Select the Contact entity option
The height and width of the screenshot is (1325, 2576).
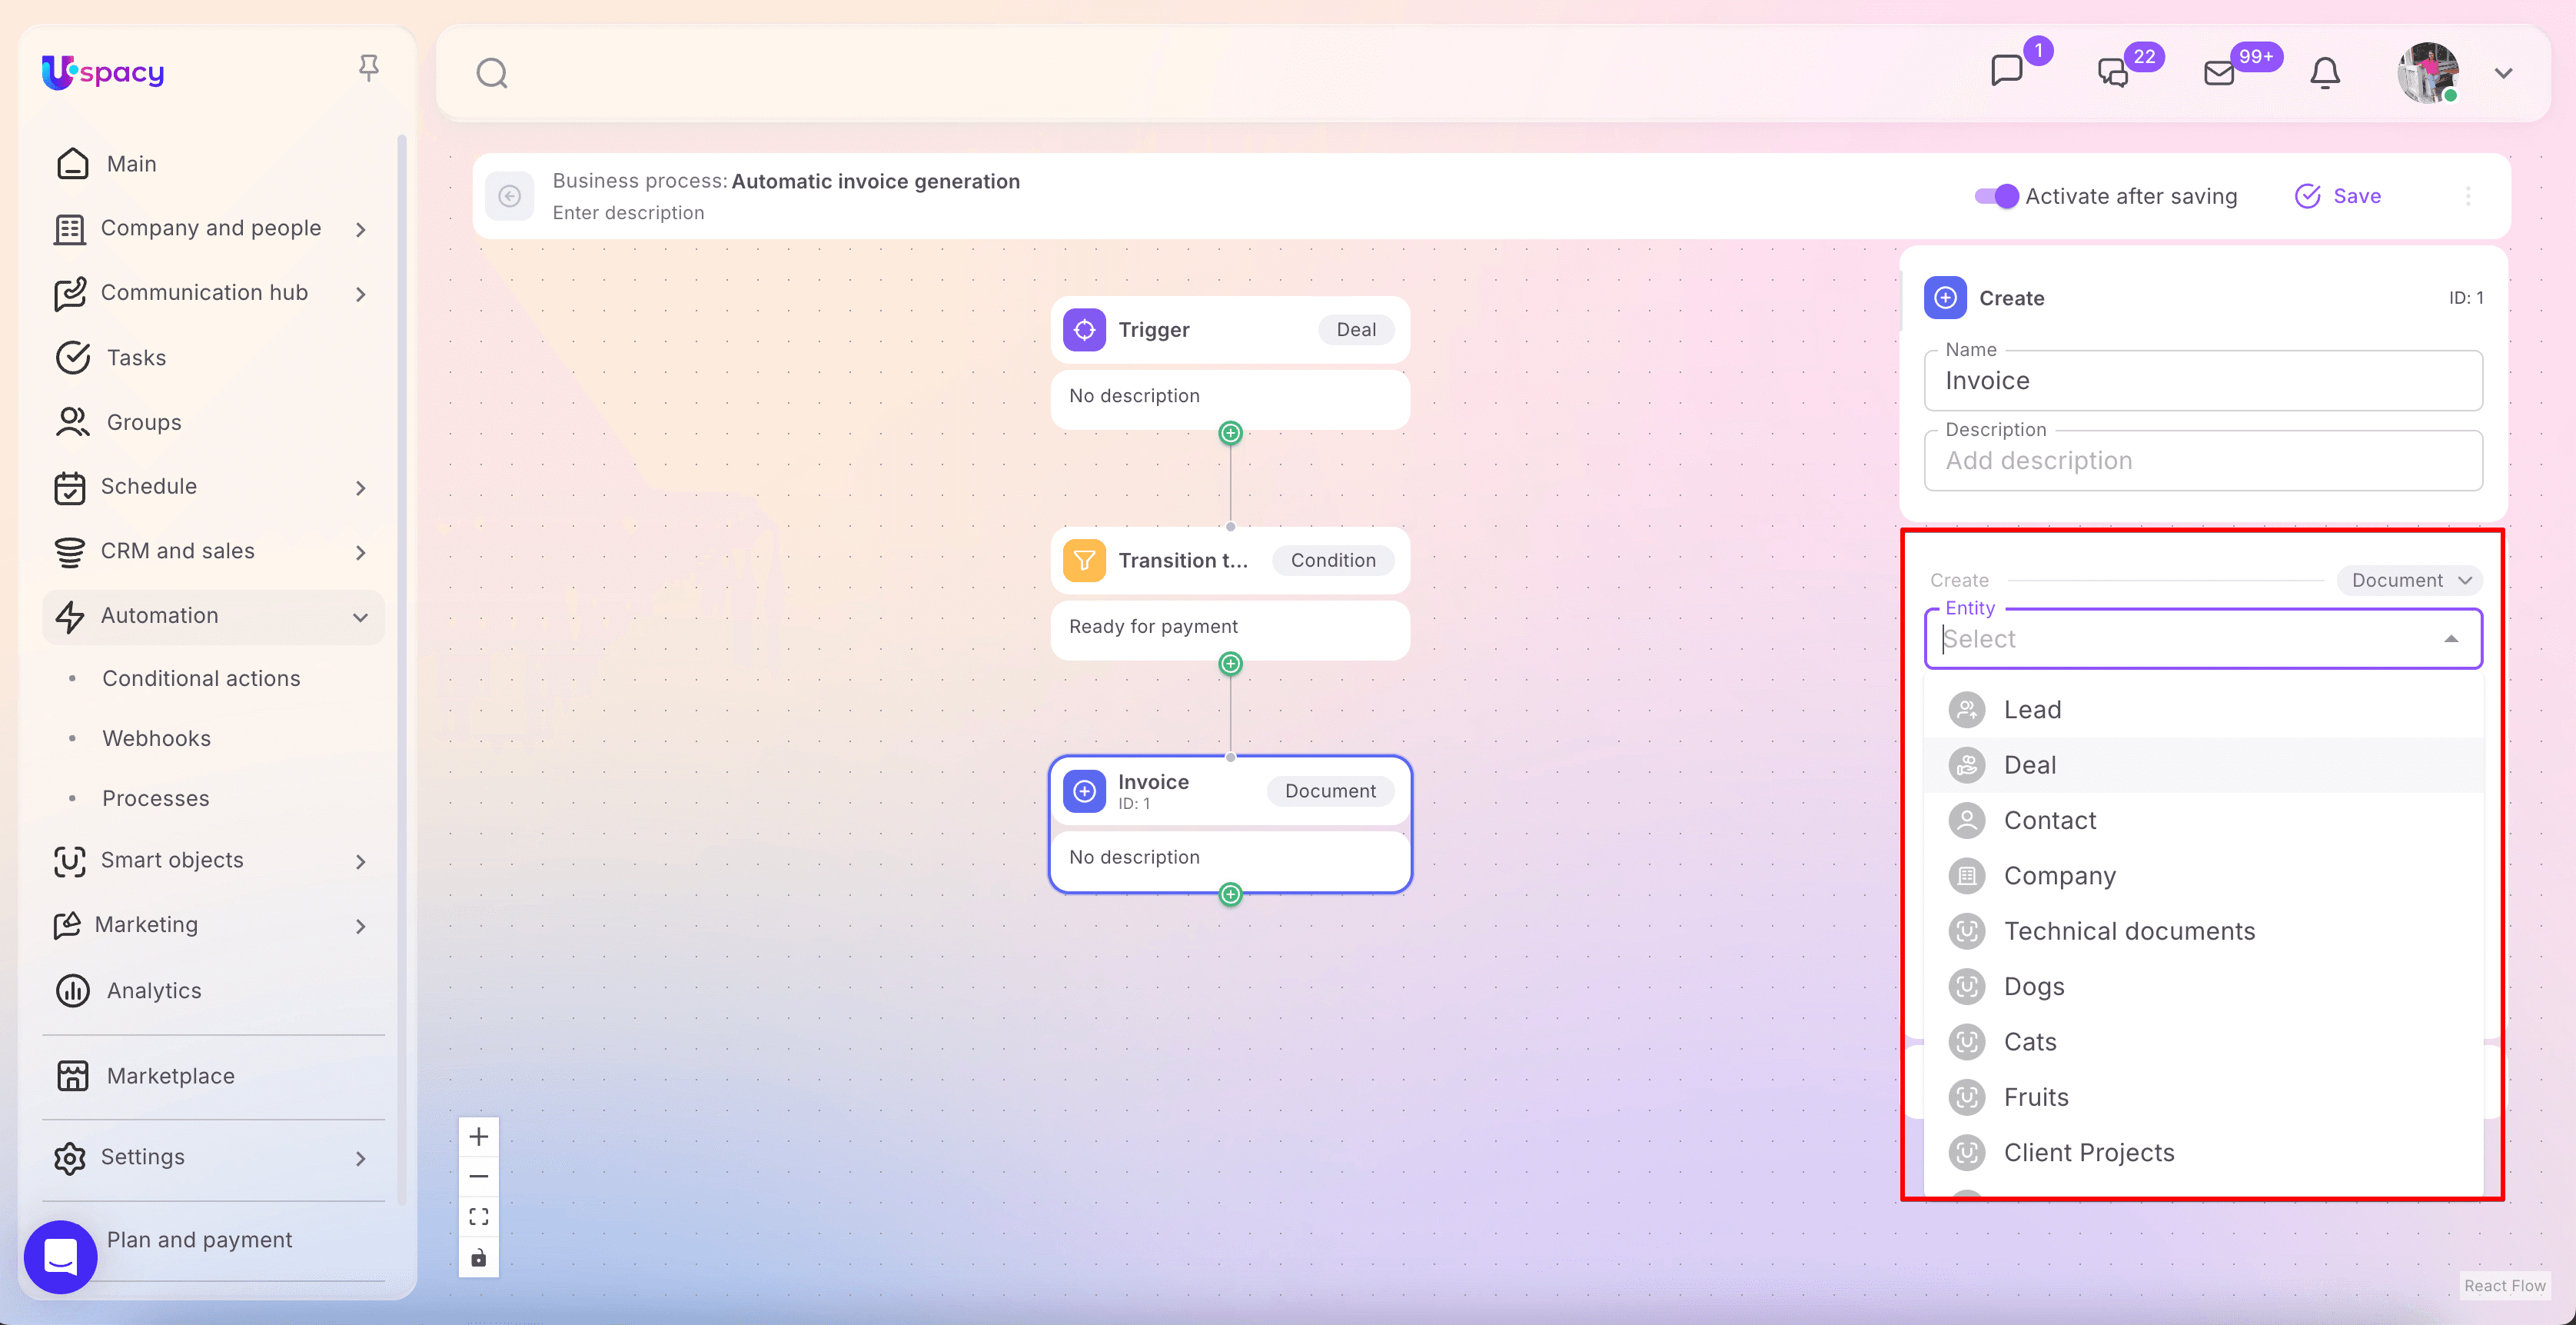click(x=2203, y=821)
